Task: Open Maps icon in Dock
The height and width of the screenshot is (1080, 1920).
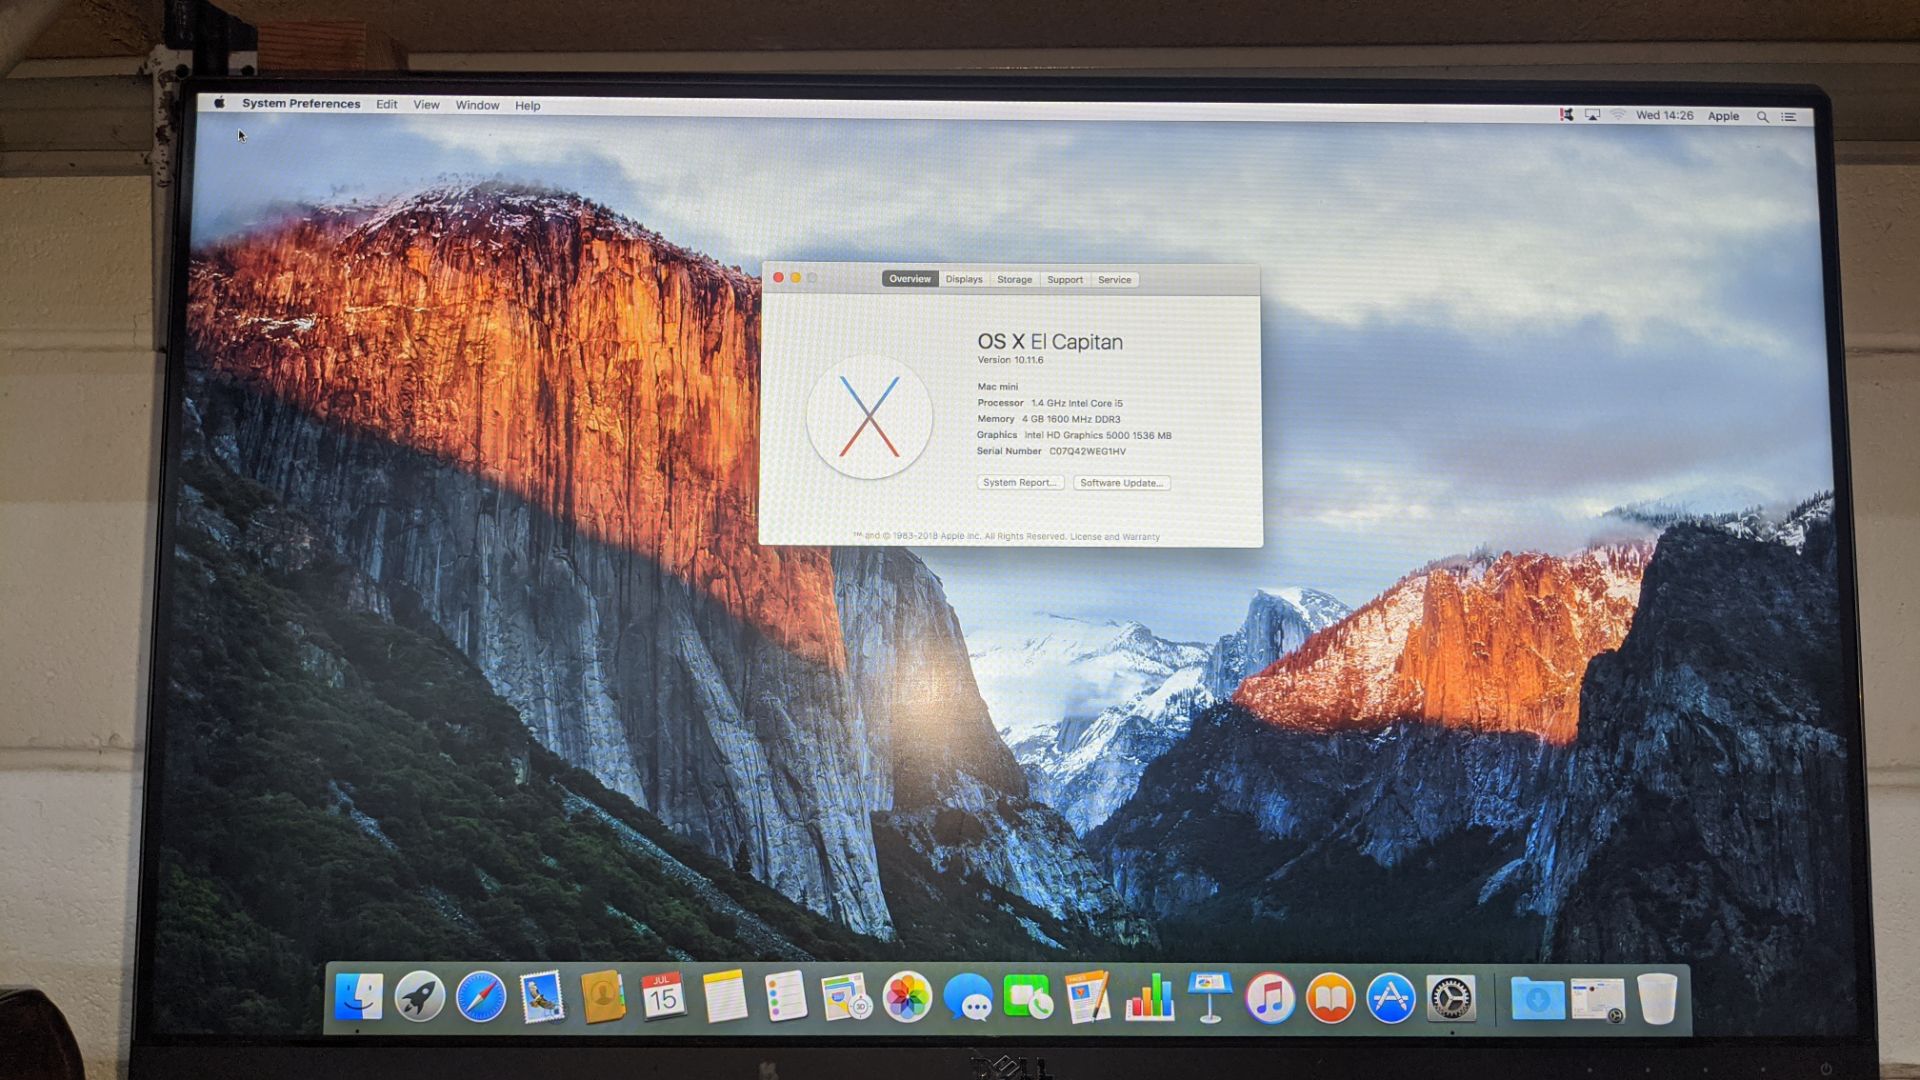Action: 846,997
